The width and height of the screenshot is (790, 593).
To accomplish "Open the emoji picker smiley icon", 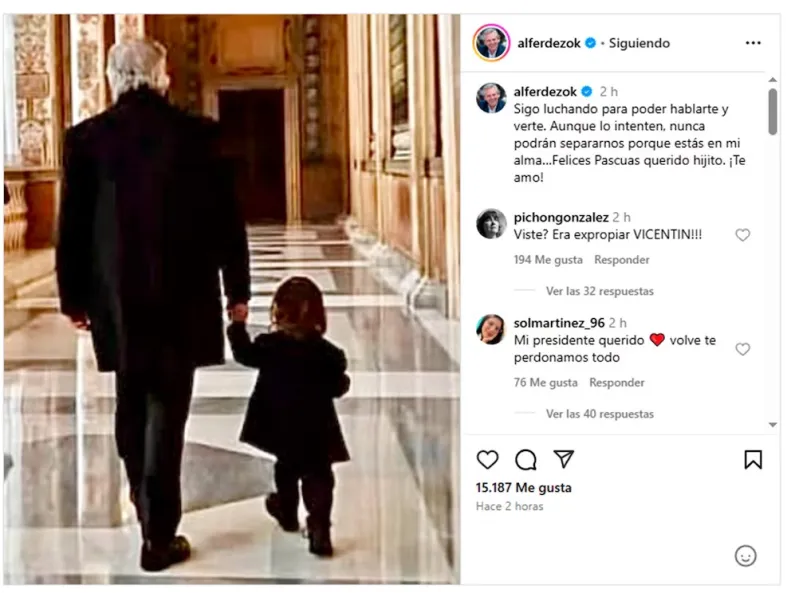I will (745, 556).
